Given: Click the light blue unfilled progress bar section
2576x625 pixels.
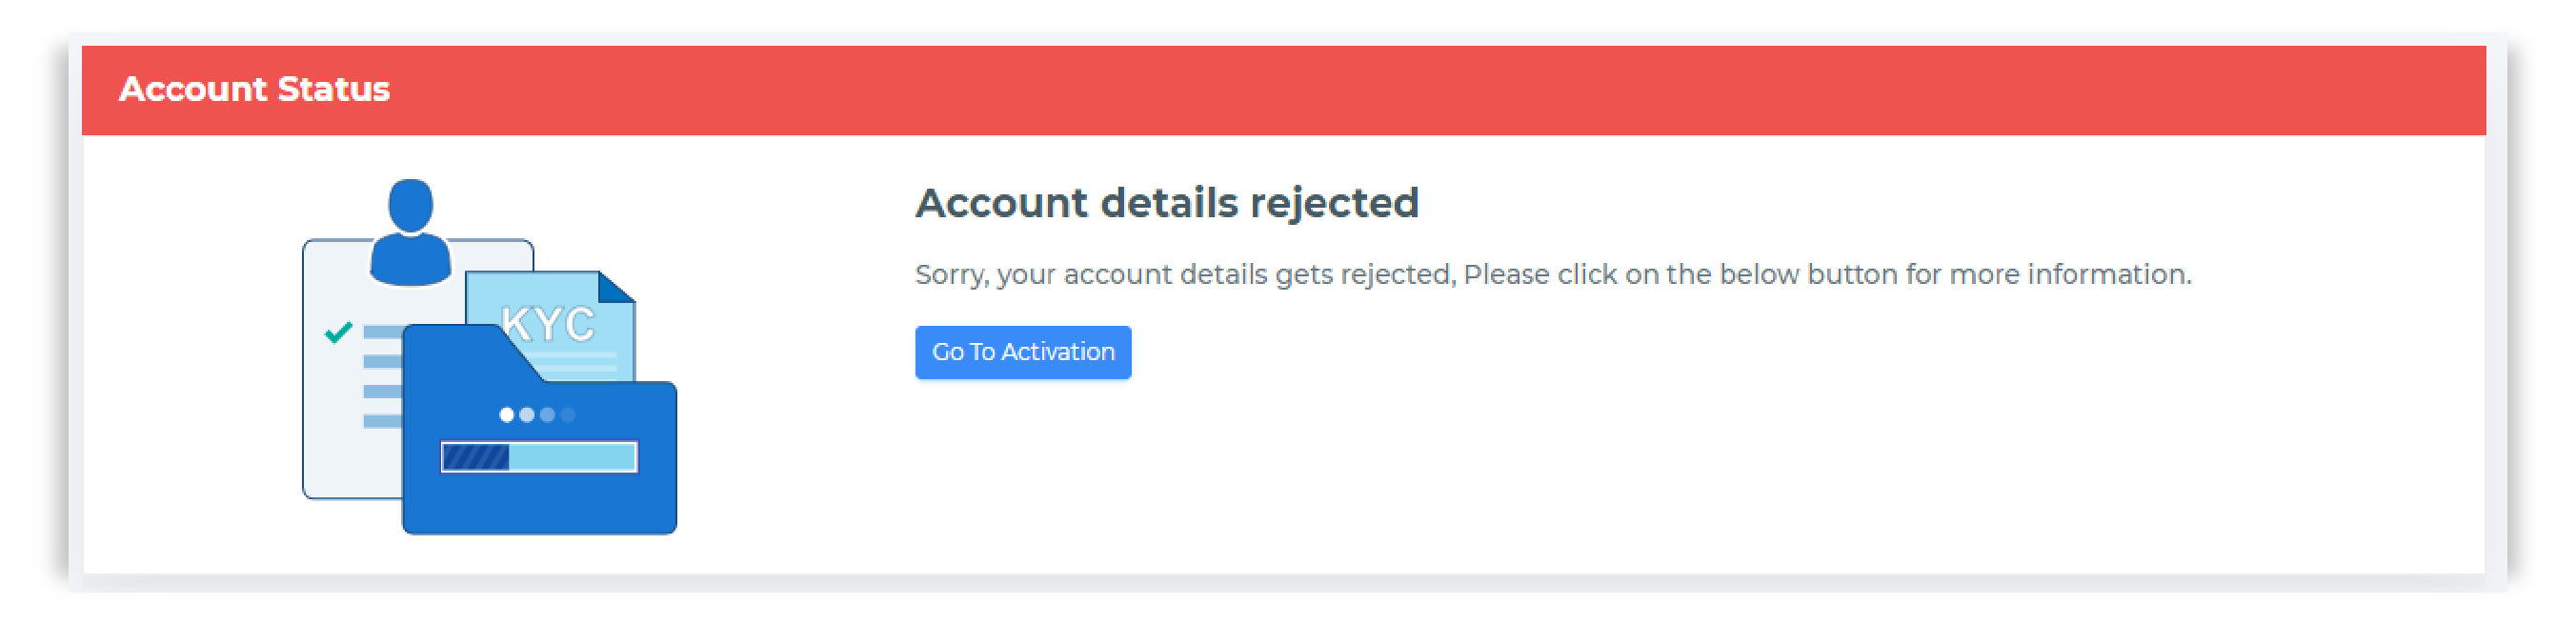Looking at the screenshot, I should click(x=572, y=457).
